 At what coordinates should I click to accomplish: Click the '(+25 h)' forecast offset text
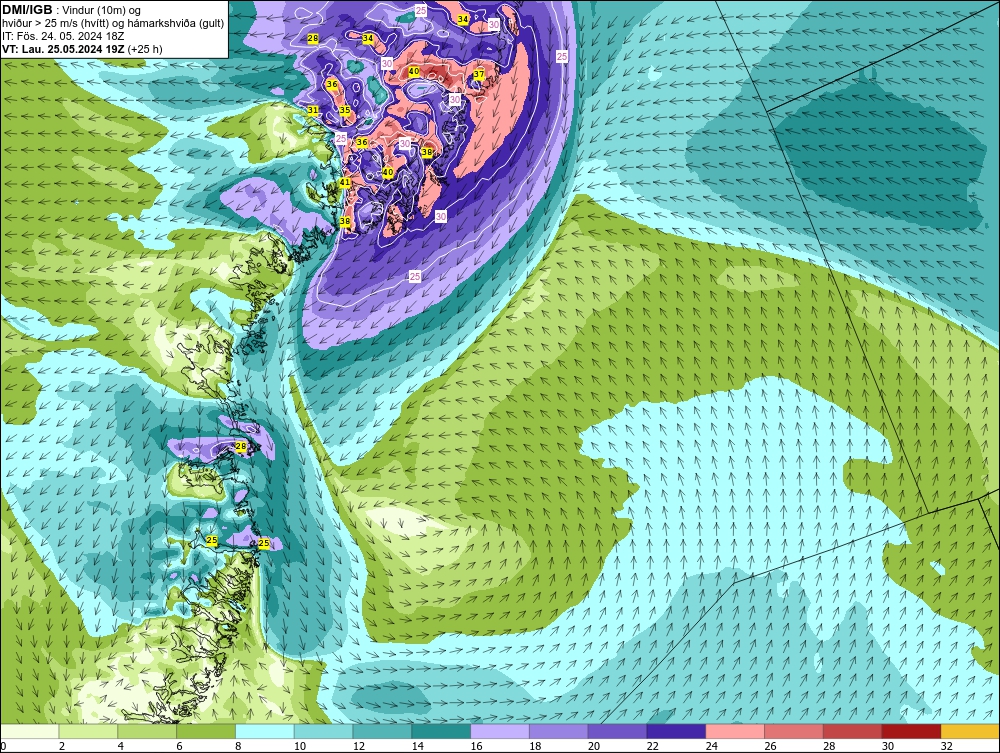click(145, 49)
